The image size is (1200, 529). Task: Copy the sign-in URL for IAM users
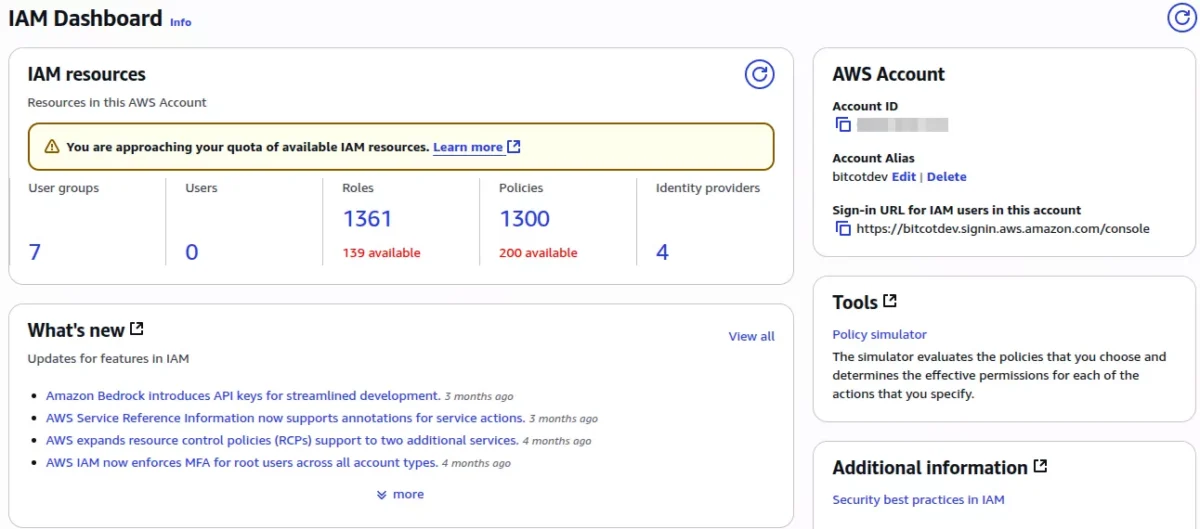click(843, 229)
